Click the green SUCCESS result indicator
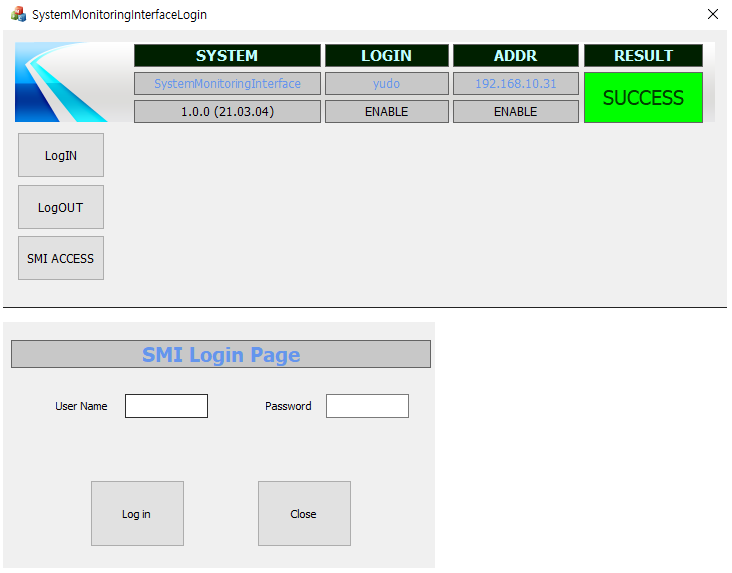The height and width of the screenshot is (573, 732). [x=643, y=98]
